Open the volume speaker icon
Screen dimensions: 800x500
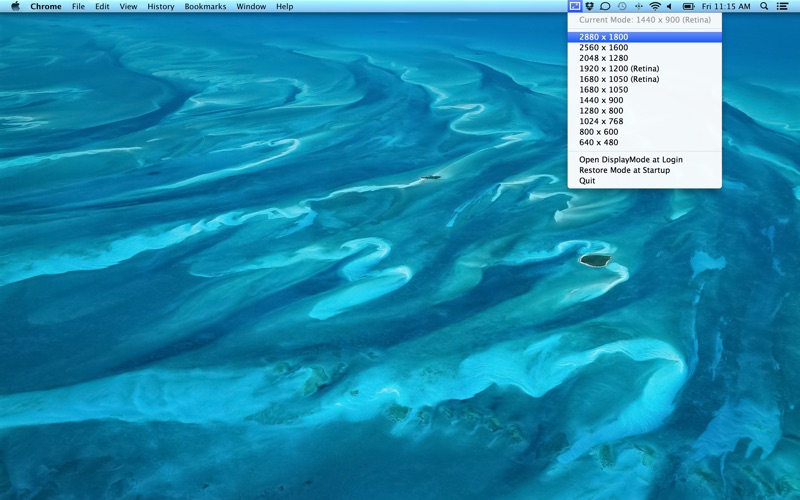click(670, 6)
